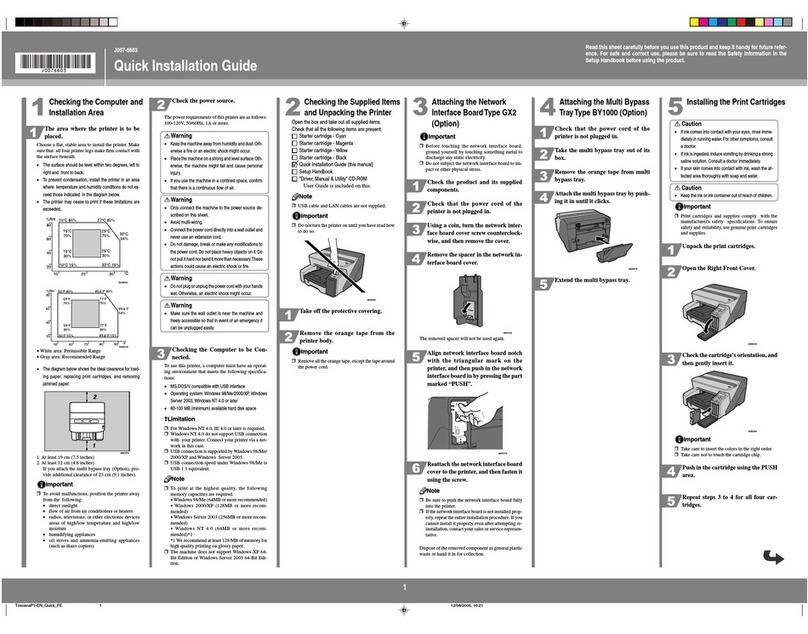Click Caution triangle above 'Keep the ink or ink container'
808x634 pixels.
point(678,188)
